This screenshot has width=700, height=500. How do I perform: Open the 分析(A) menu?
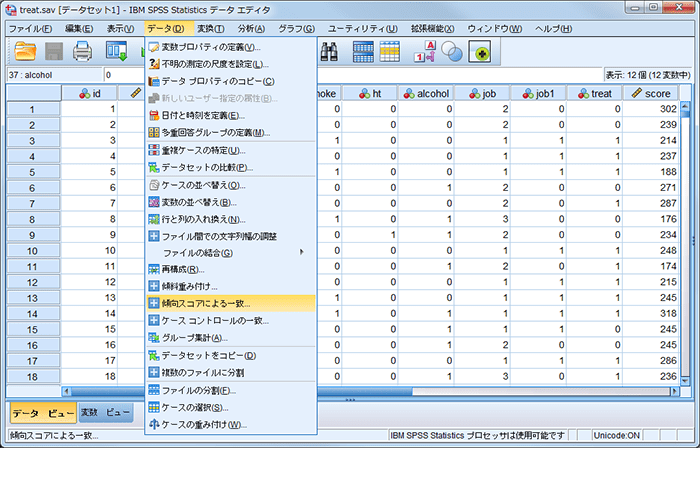[251, 29]
